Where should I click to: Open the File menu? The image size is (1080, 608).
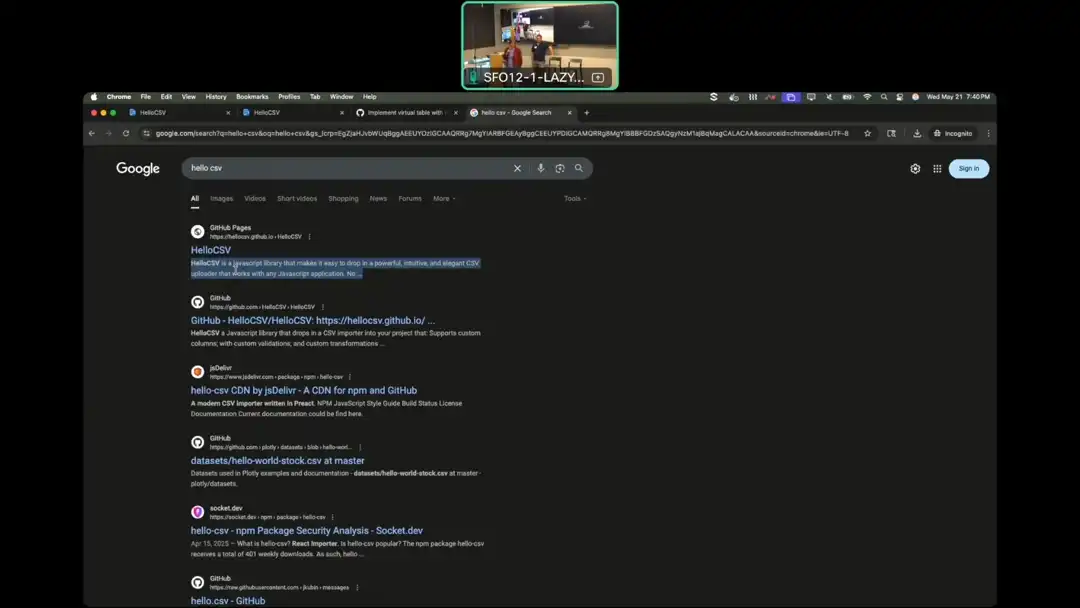pyautogui.click(x=145, y=97)
